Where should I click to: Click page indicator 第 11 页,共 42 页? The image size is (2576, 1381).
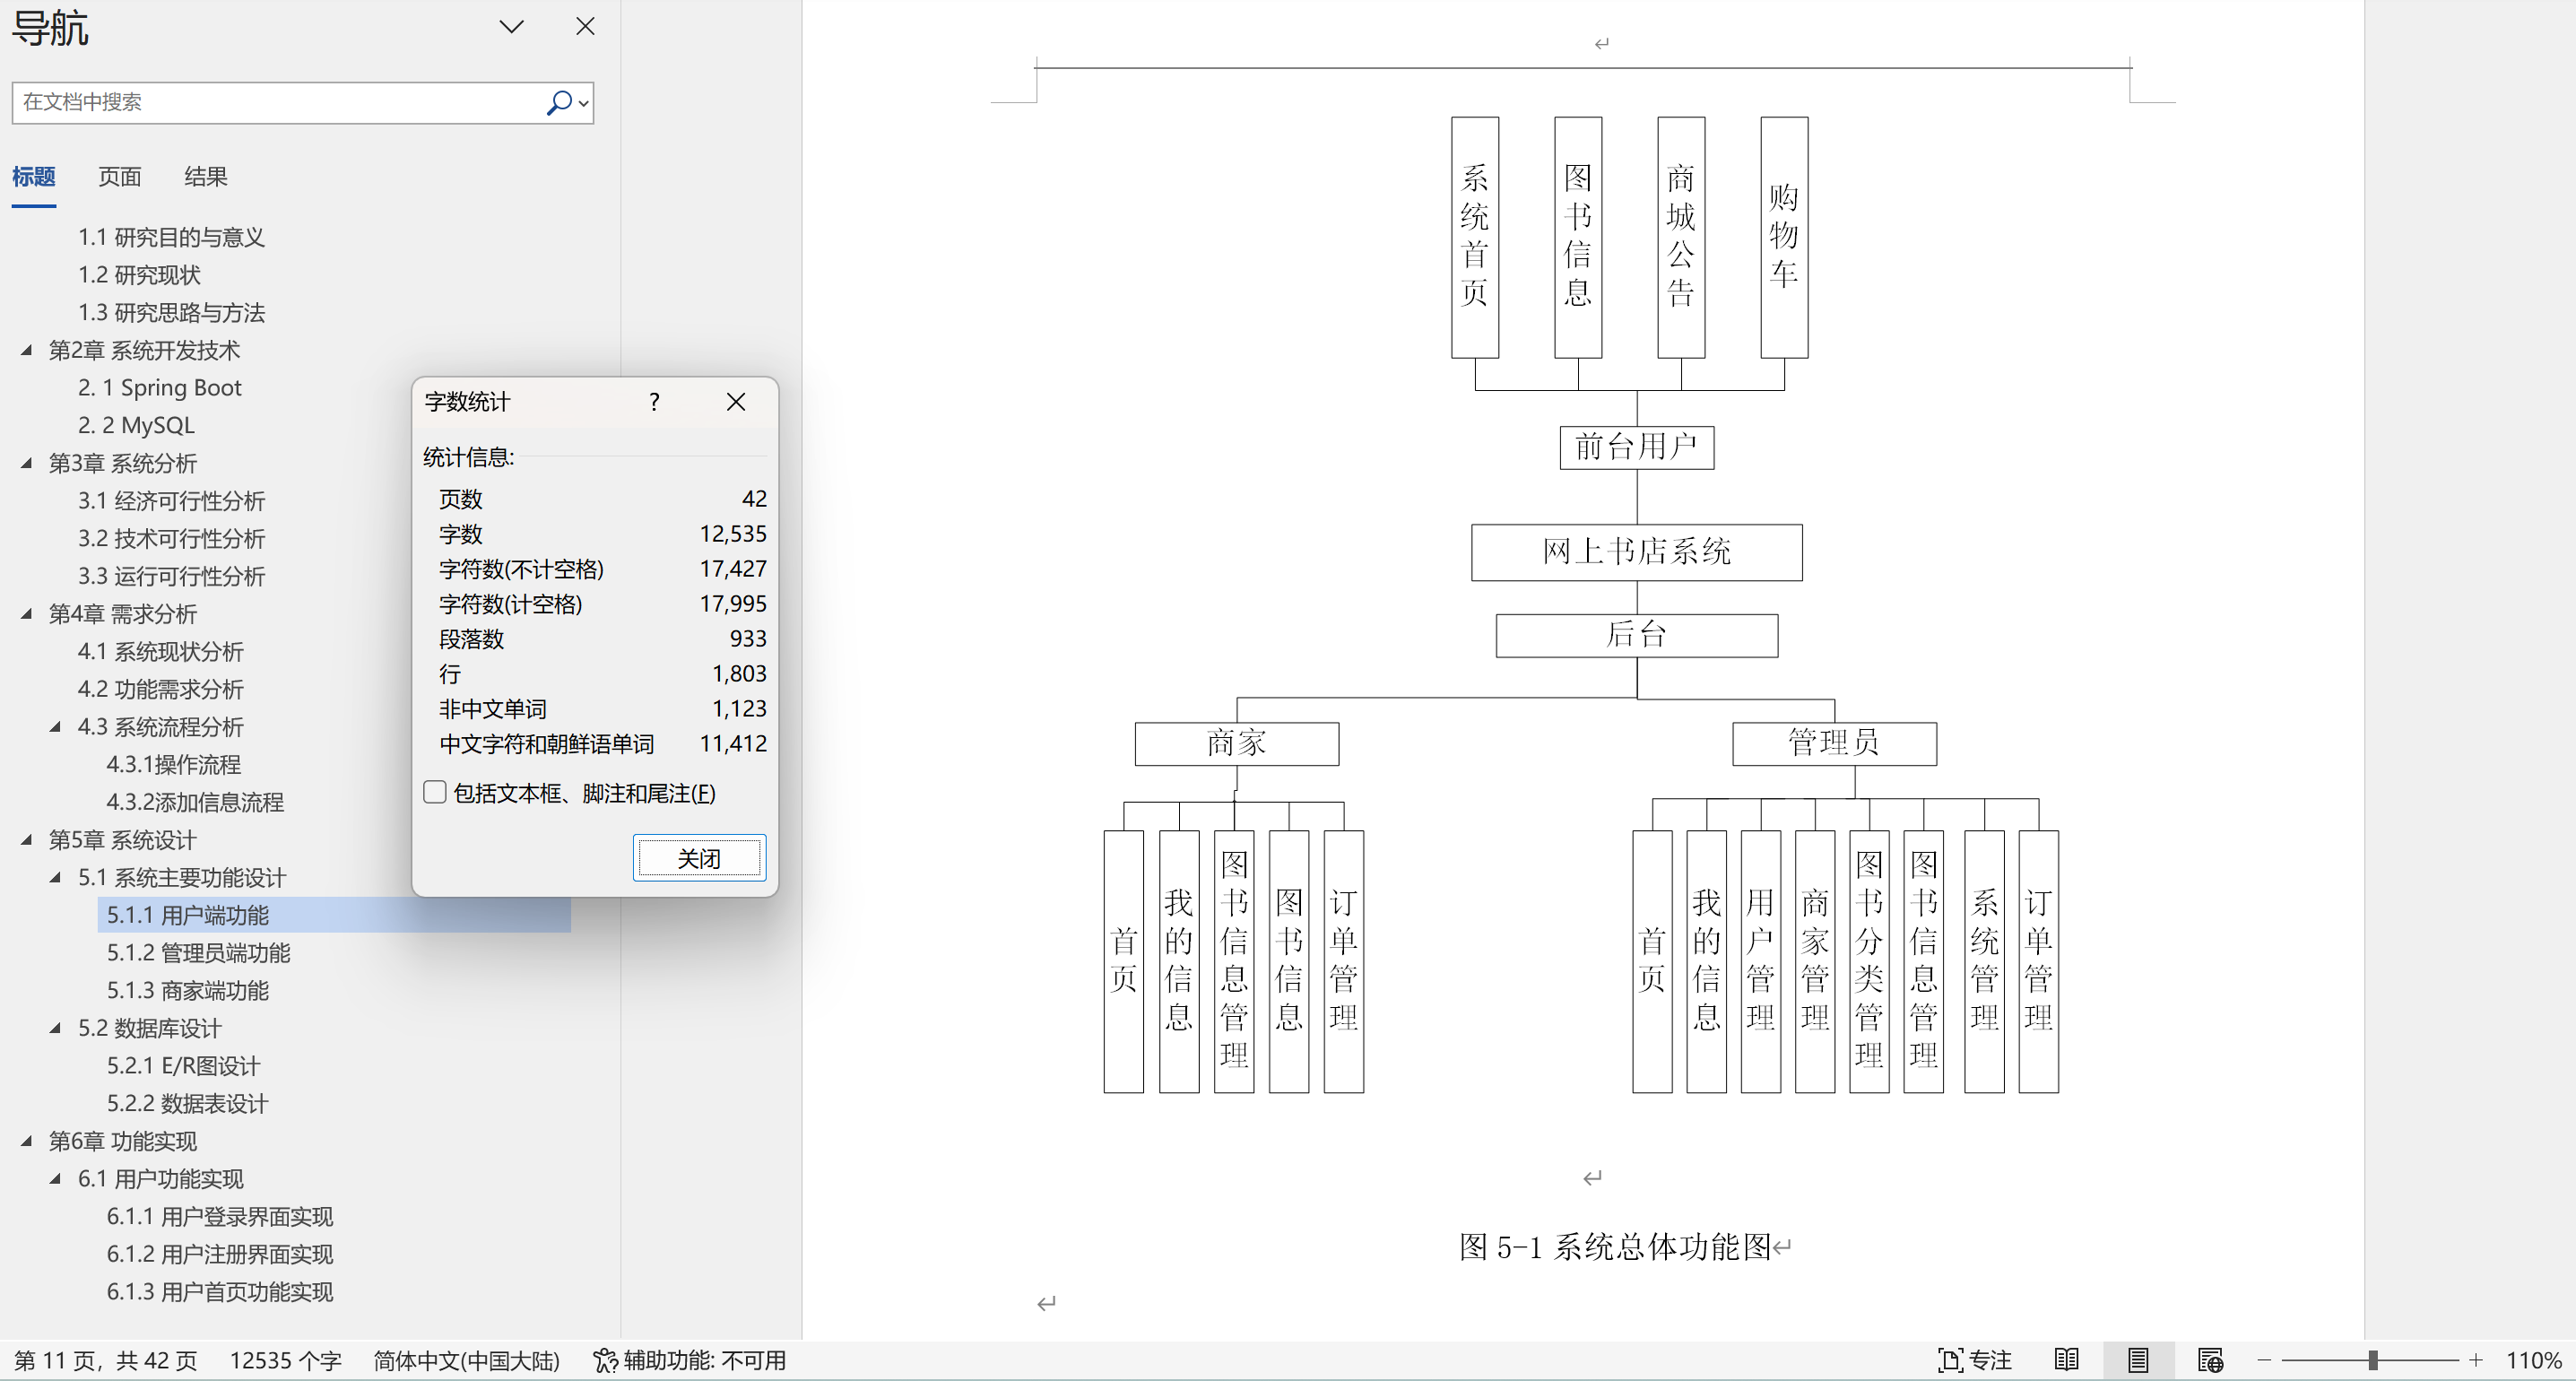[x=106, y=1361]
